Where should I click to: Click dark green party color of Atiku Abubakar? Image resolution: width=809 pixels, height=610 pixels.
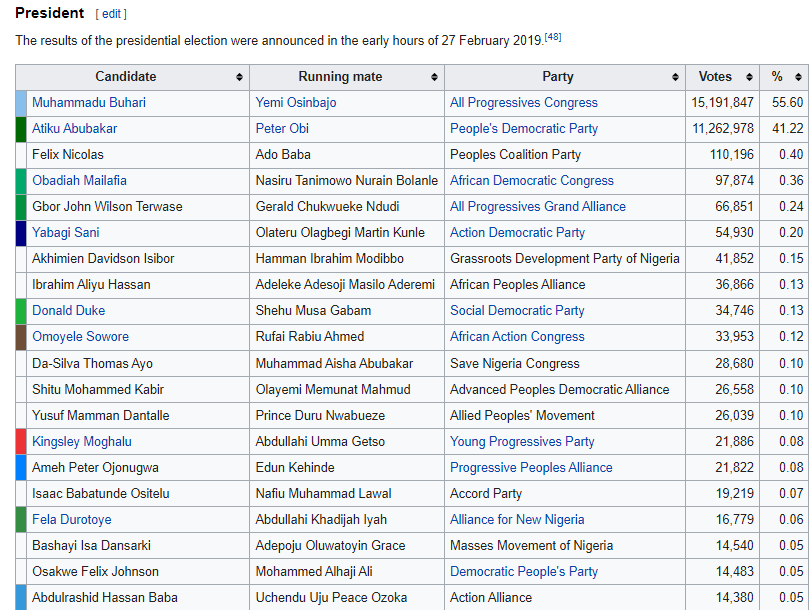tap(21, 129)
